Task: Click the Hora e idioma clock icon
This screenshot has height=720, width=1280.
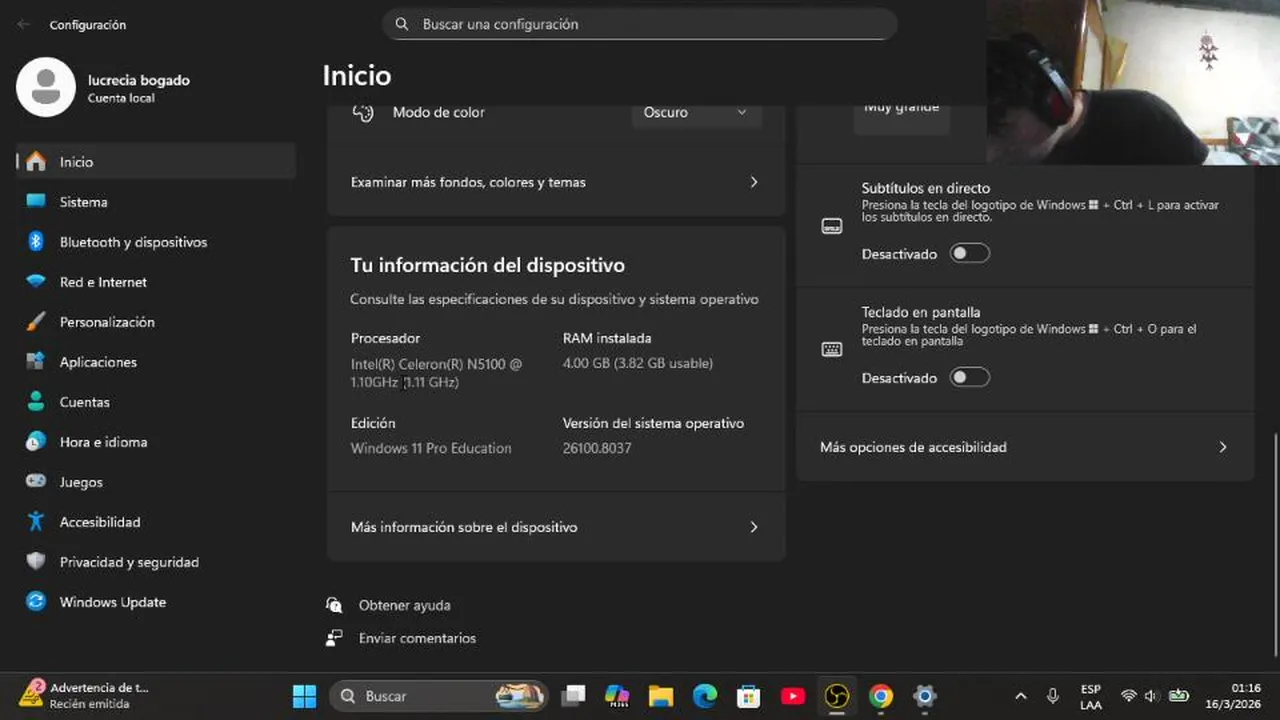Action: tap(36, 442)
